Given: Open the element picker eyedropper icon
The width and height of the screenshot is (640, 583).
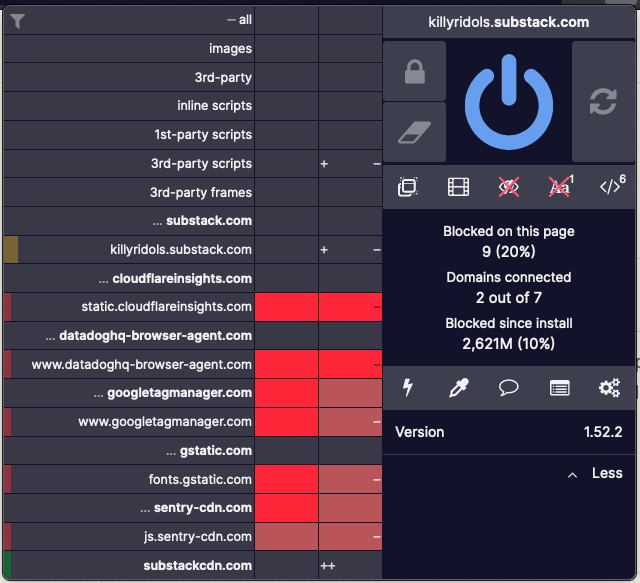Looking at the screenshot, I should point(458,388).
